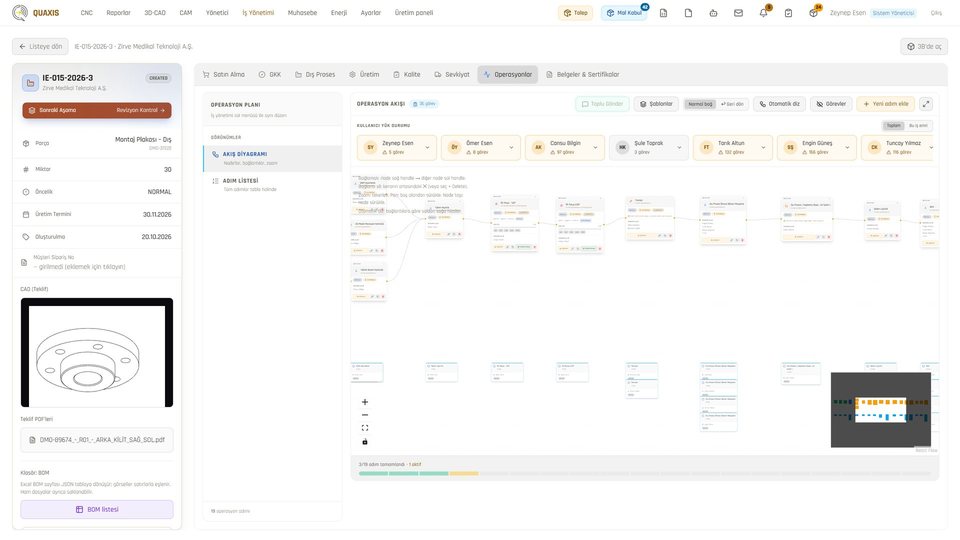Click 3B'de aç button
This screenshot has height=540, width=960.
click(924, 47)
